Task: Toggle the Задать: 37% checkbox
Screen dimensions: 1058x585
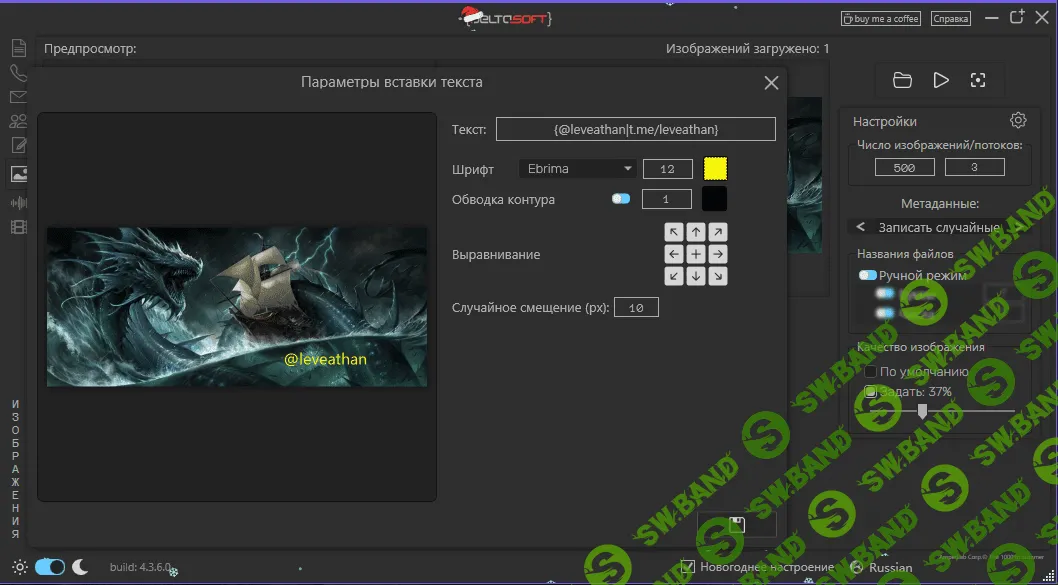Action: coord(870,391)
